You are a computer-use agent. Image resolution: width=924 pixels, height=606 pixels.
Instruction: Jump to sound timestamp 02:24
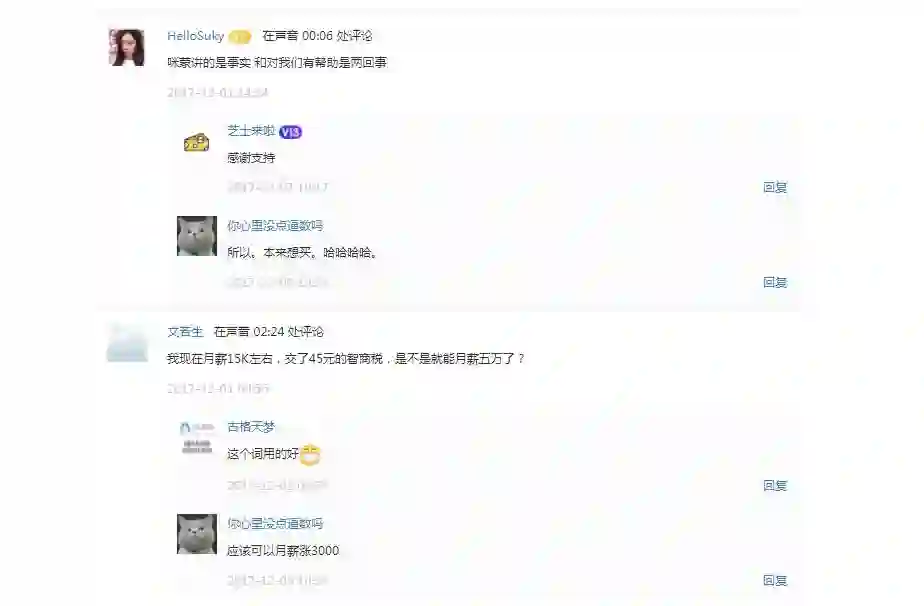[268, 332]
